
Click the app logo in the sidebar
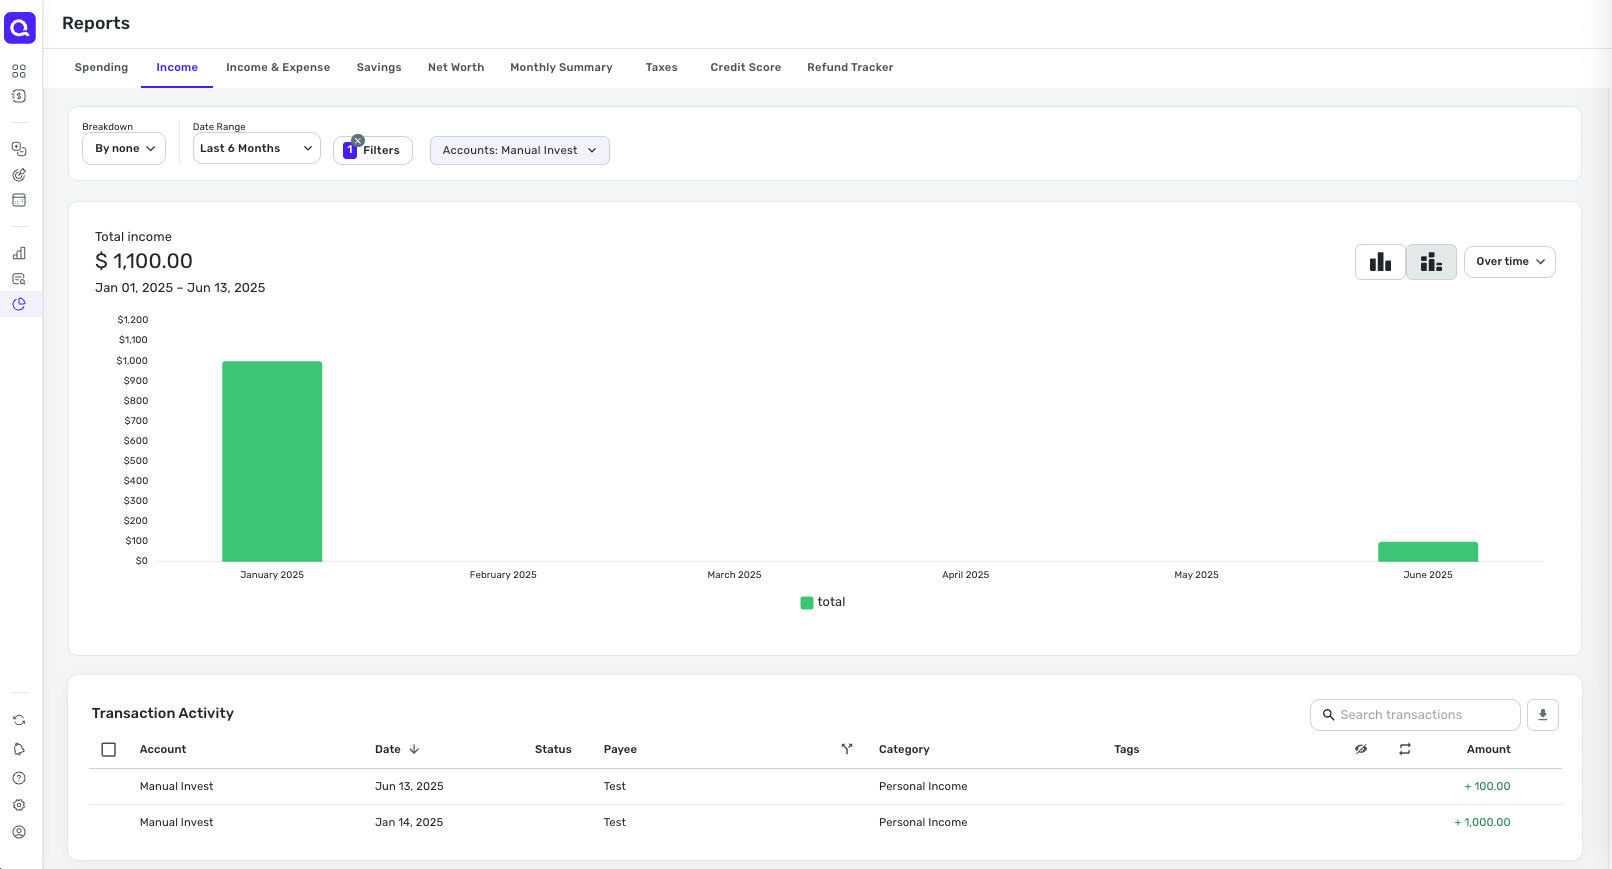coord(20,28)
